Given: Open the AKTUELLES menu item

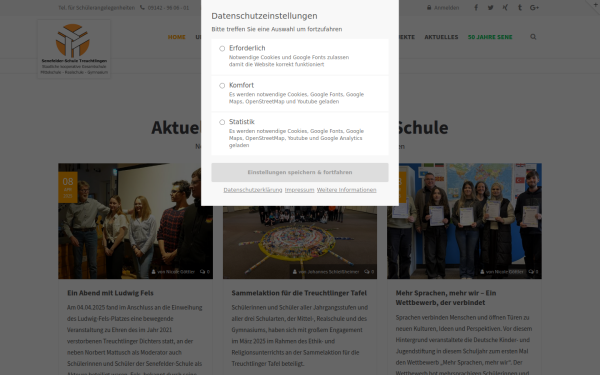Looking at the screenshot, I should pos(441,37).
